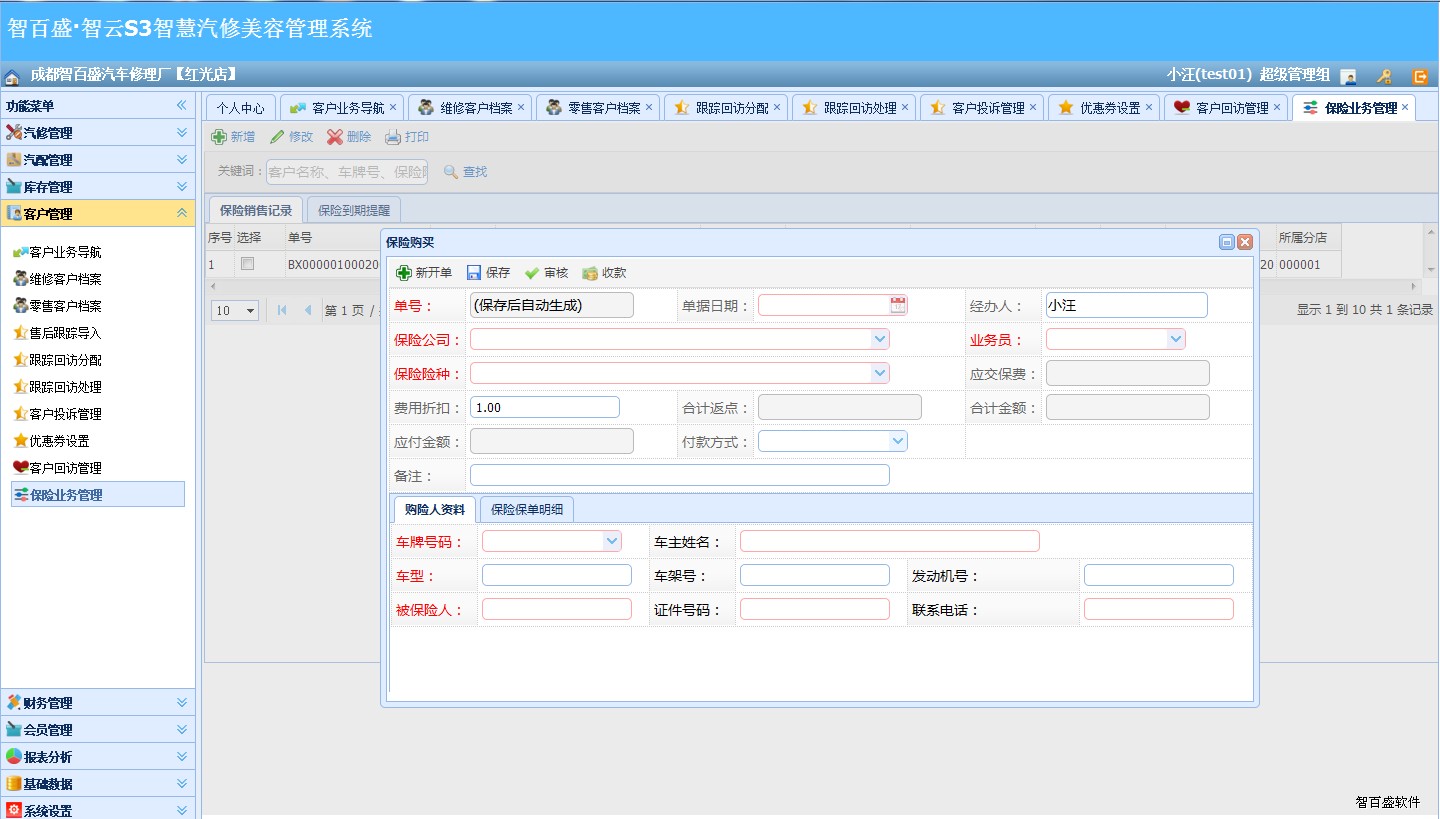1440x819 pixels.
Task: Maximize the 保险购买 dialog
Action: click(1227, 242)
